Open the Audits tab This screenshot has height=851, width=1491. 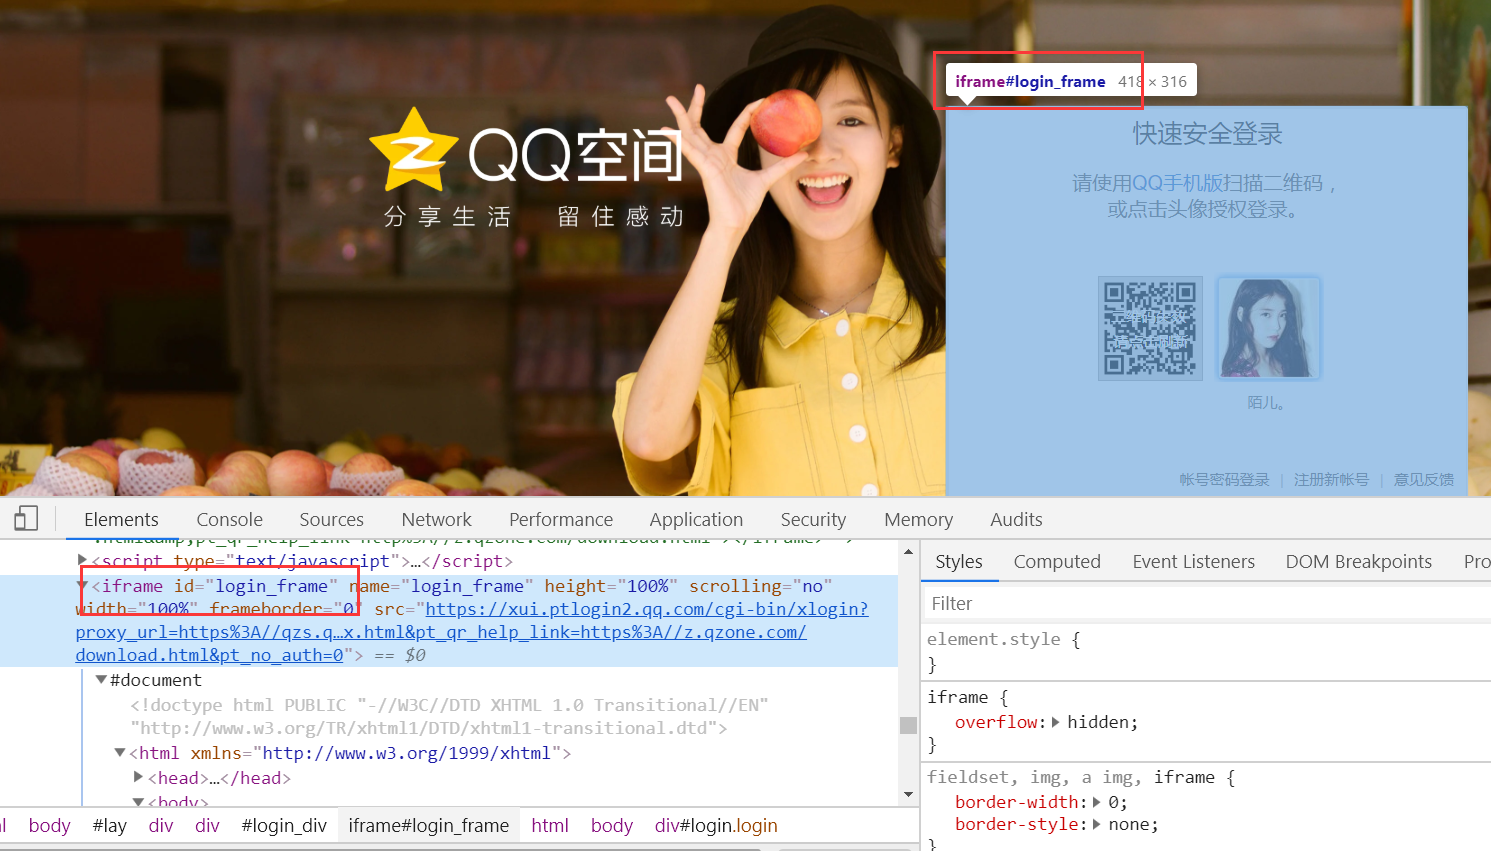(x=1016, y=519)
